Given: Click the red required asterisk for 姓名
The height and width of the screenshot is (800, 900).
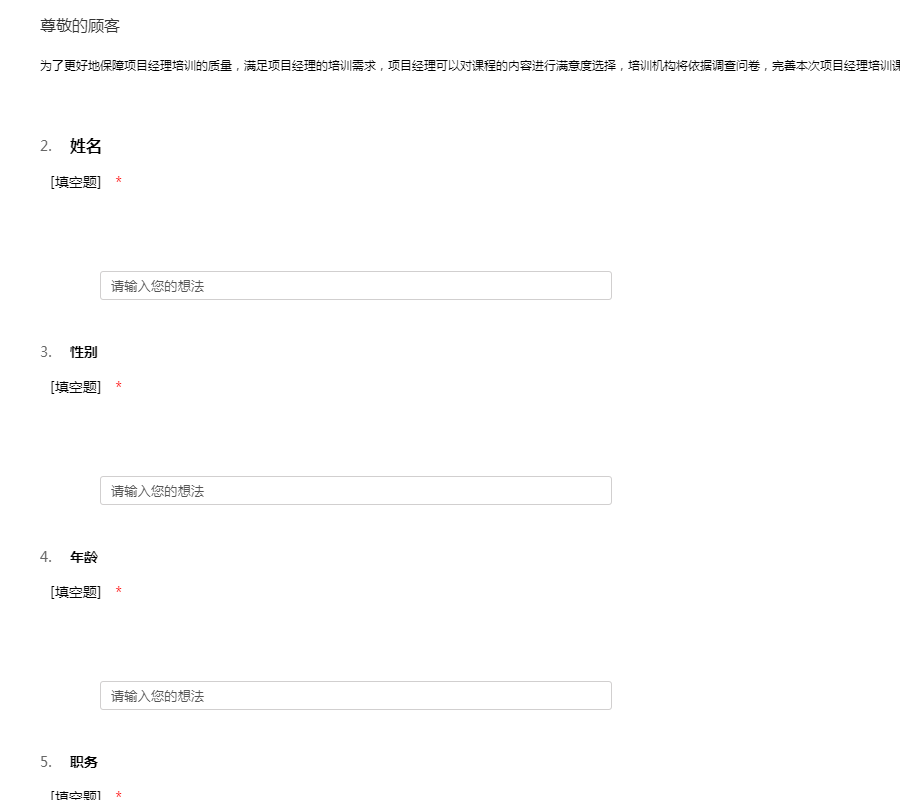Looking at the screenshot, I should 119,182.
